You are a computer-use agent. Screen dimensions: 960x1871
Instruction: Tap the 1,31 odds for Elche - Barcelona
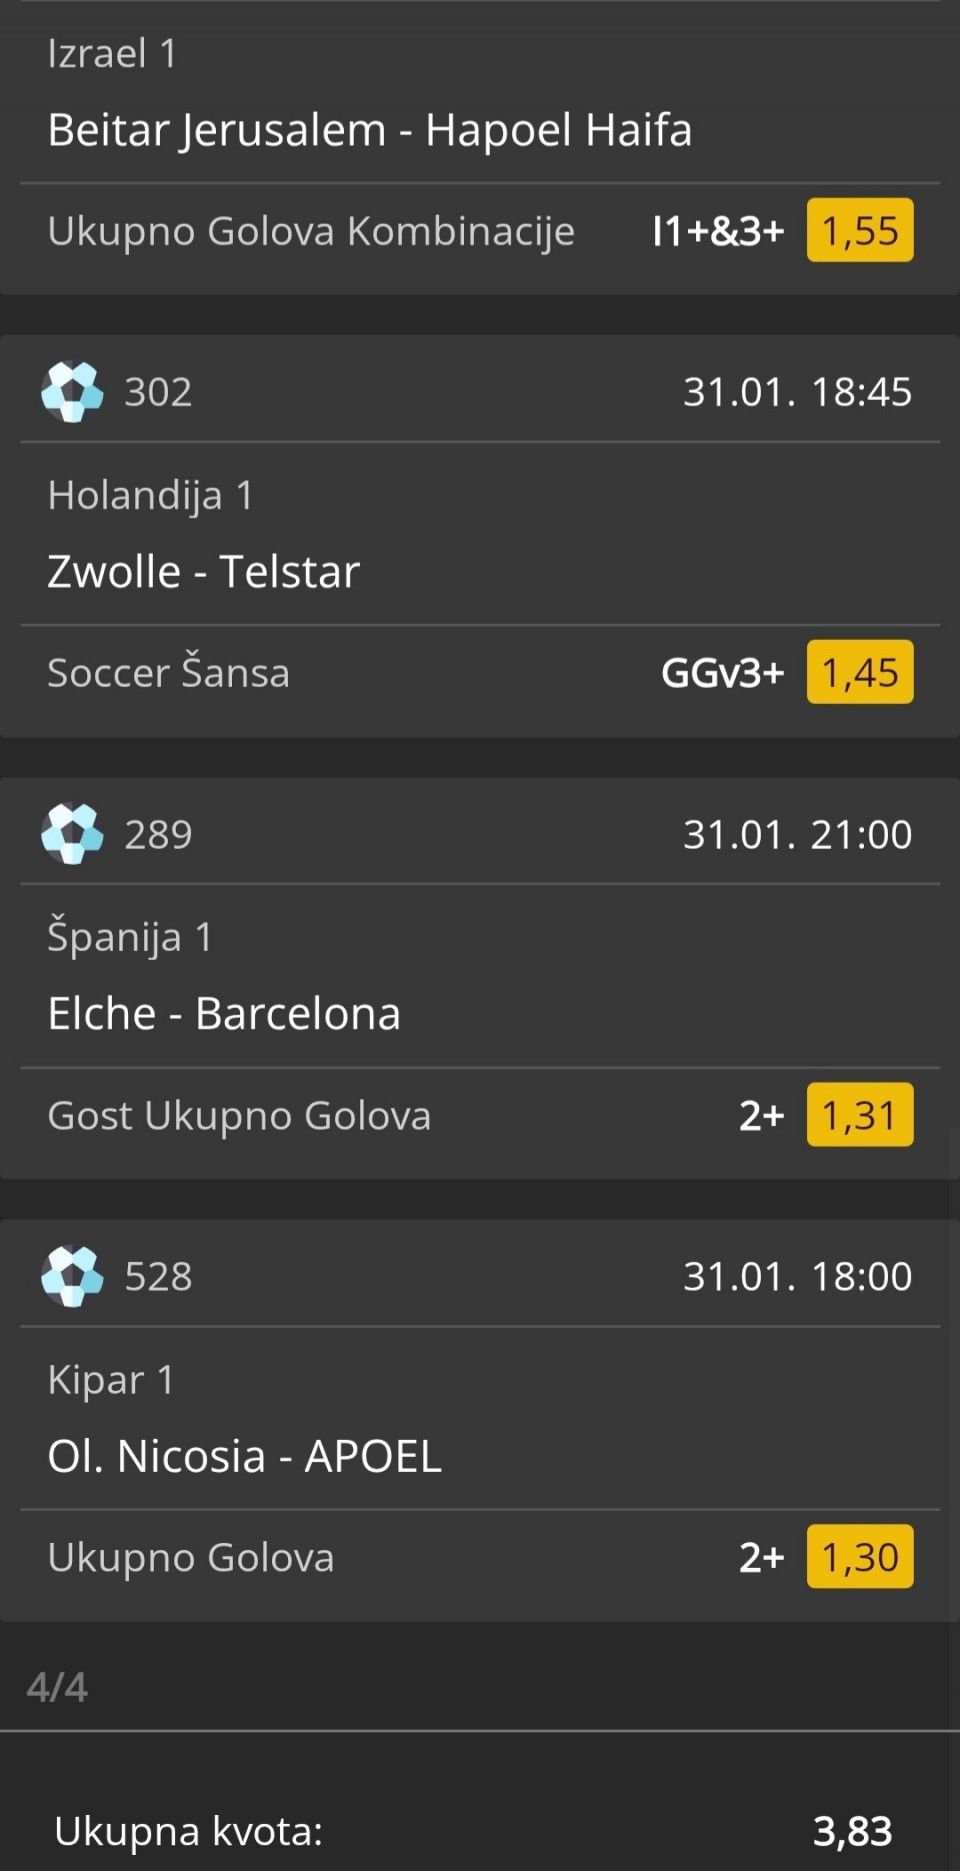click(x=859, y=1115)
